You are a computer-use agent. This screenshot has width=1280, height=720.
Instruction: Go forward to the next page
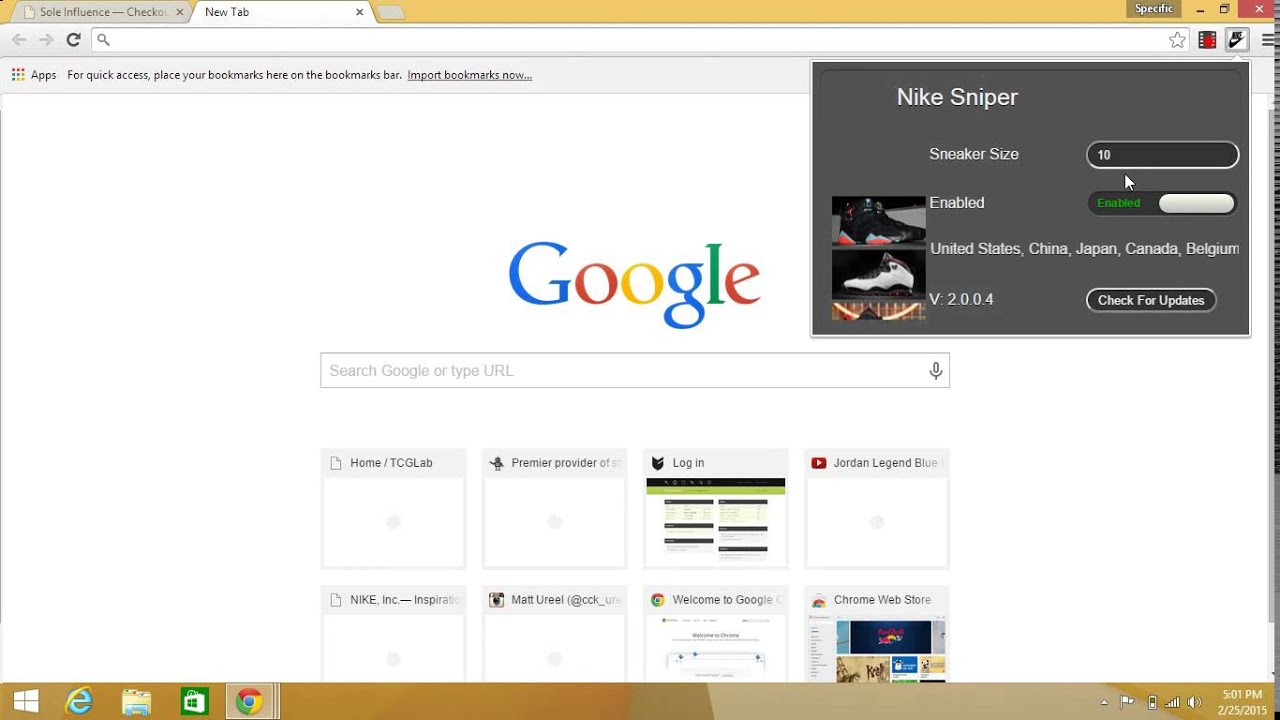click(x=46, y=40)
